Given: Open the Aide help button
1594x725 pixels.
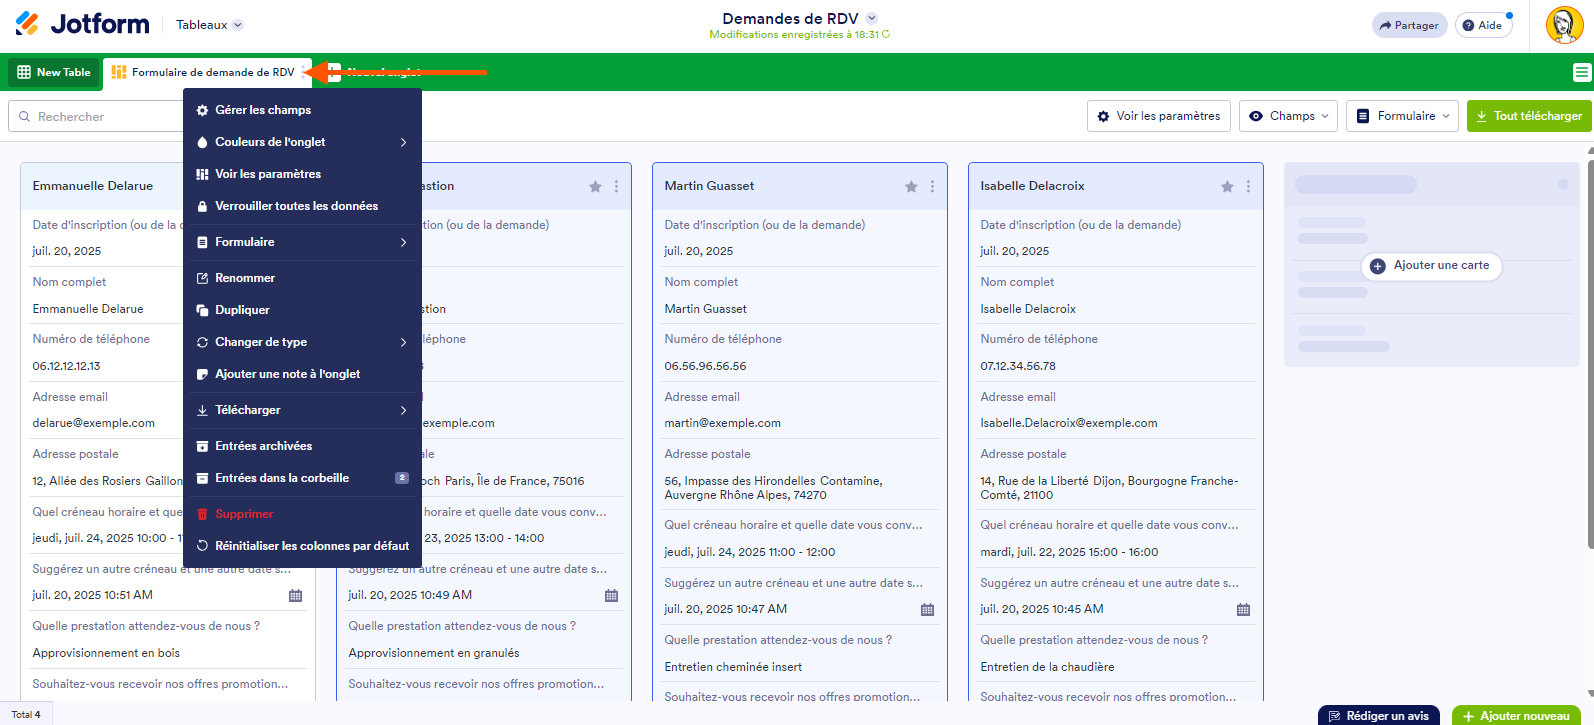Looking at the screenshot, I should coord(1483,25).
